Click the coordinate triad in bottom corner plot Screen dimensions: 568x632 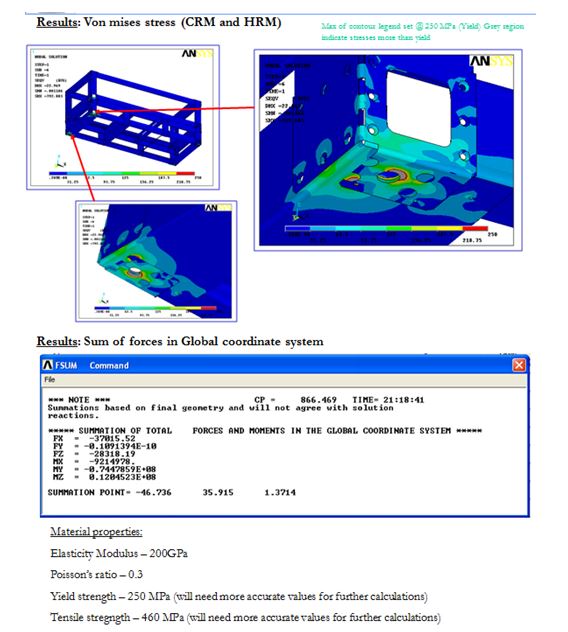pos(104,299)
